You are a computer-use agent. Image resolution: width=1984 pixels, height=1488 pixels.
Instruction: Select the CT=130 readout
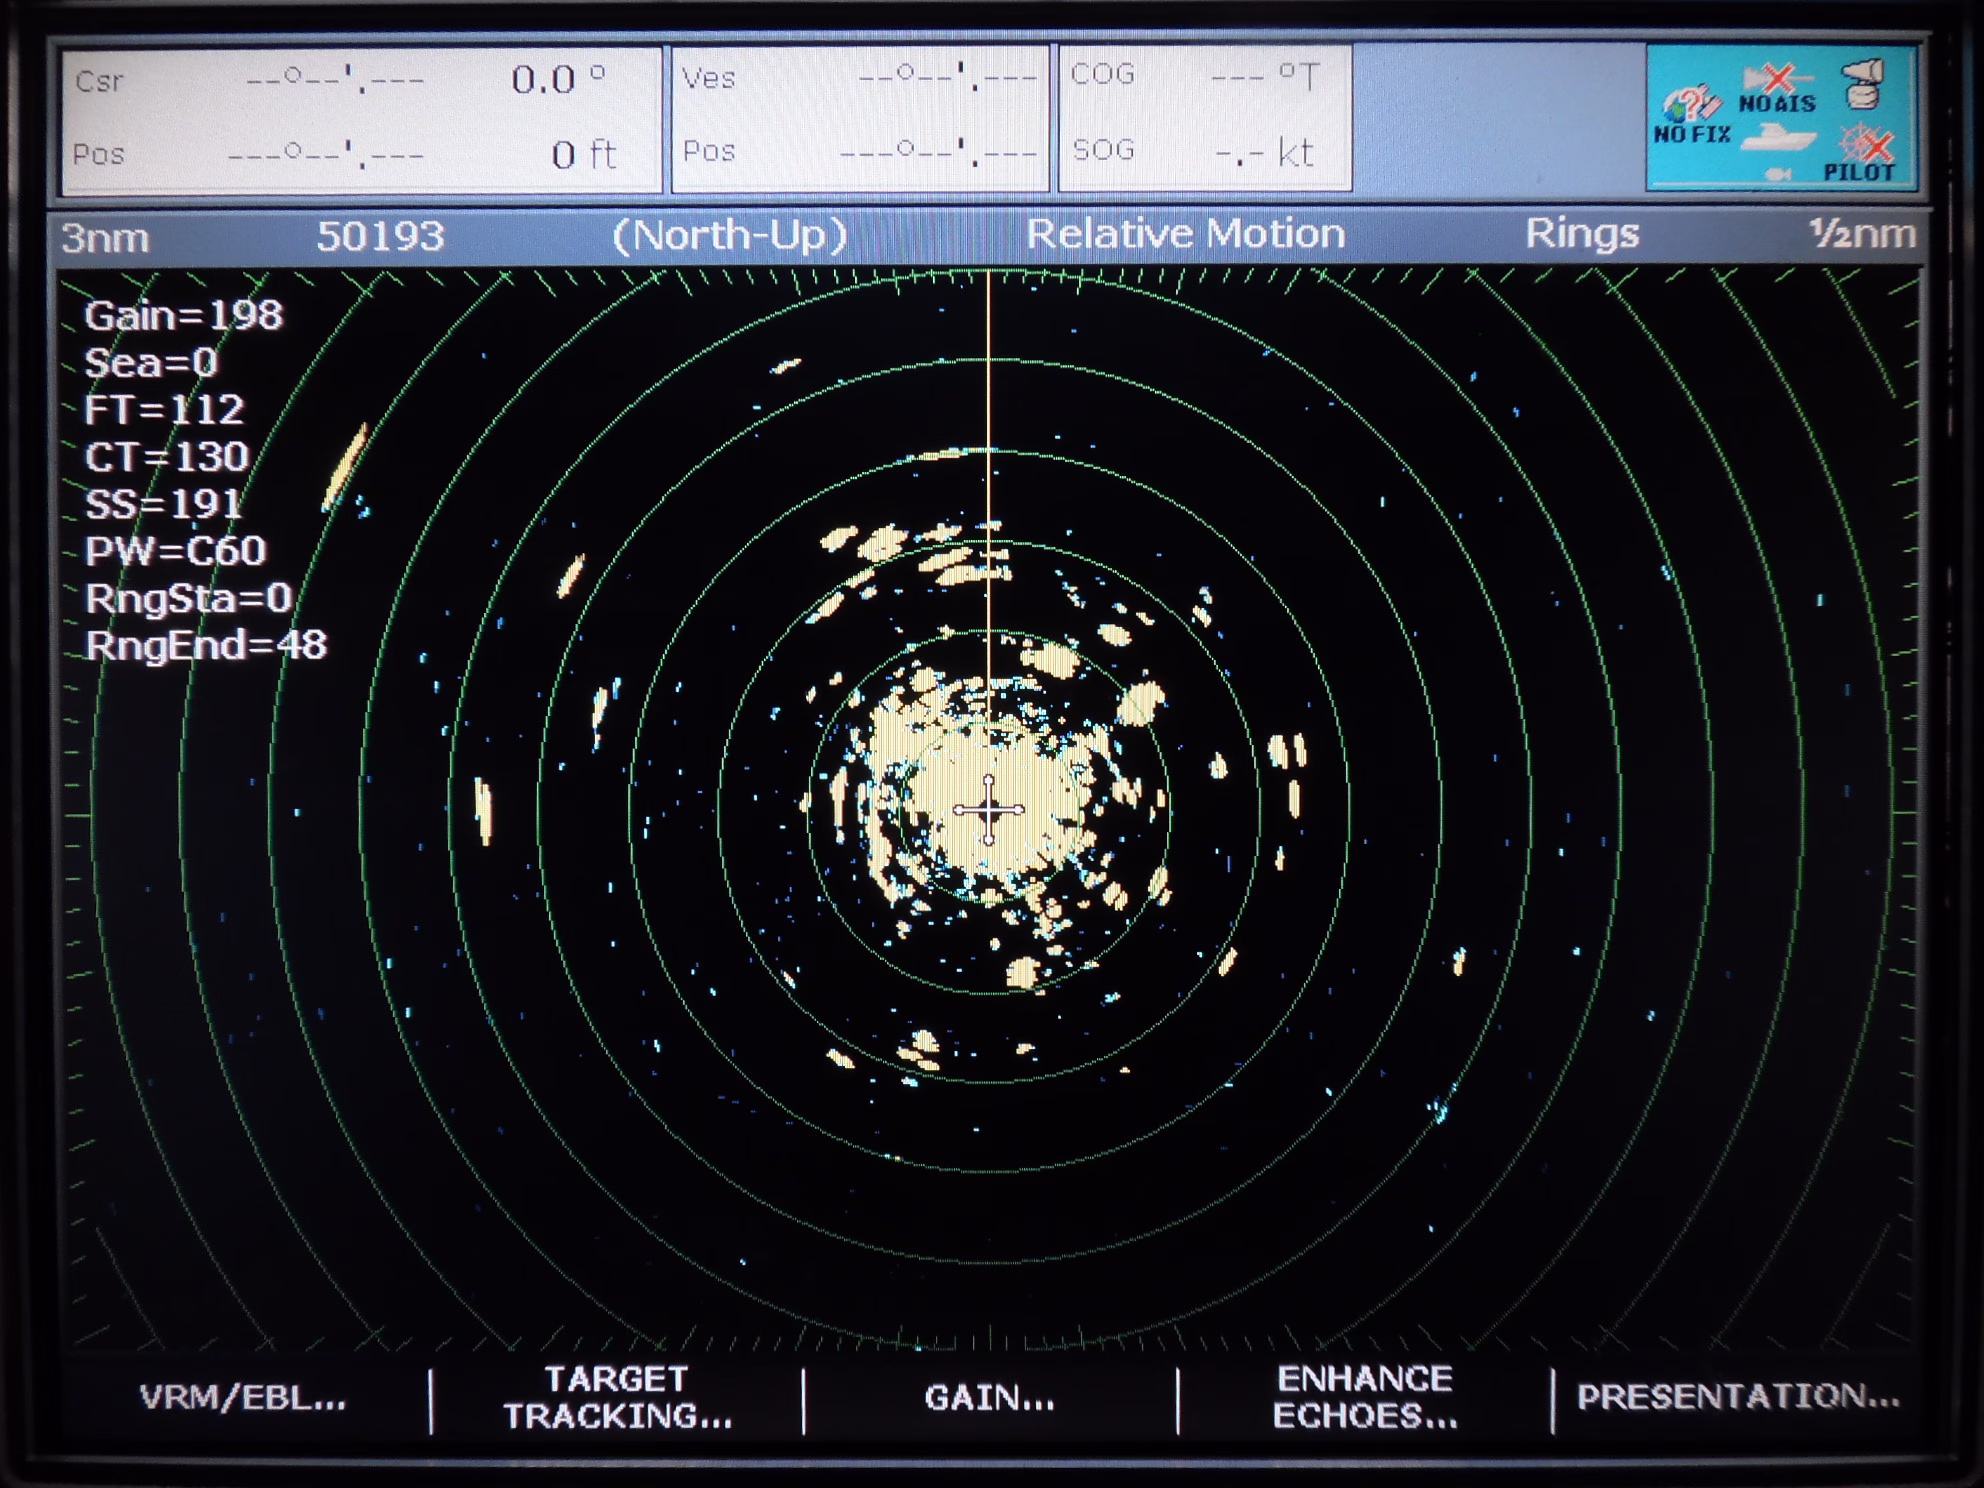[x=166, y=457]
